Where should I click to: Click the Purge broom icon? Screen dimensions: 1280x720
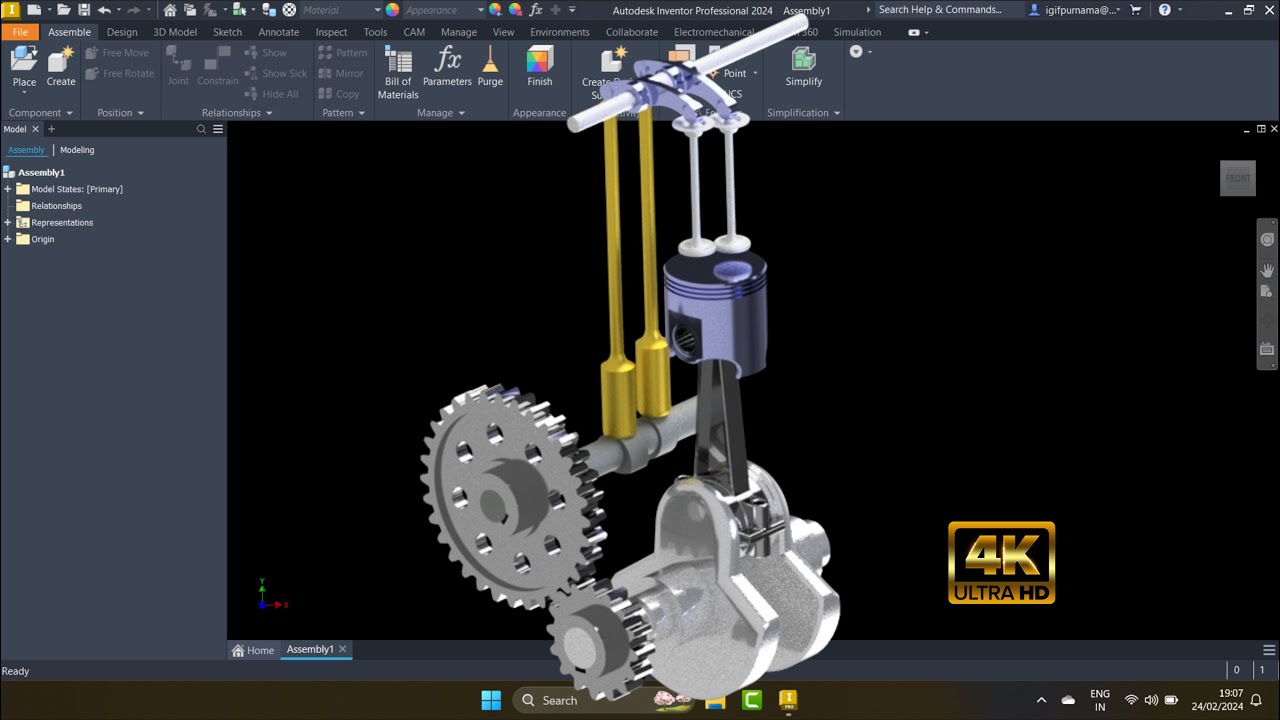490,60
